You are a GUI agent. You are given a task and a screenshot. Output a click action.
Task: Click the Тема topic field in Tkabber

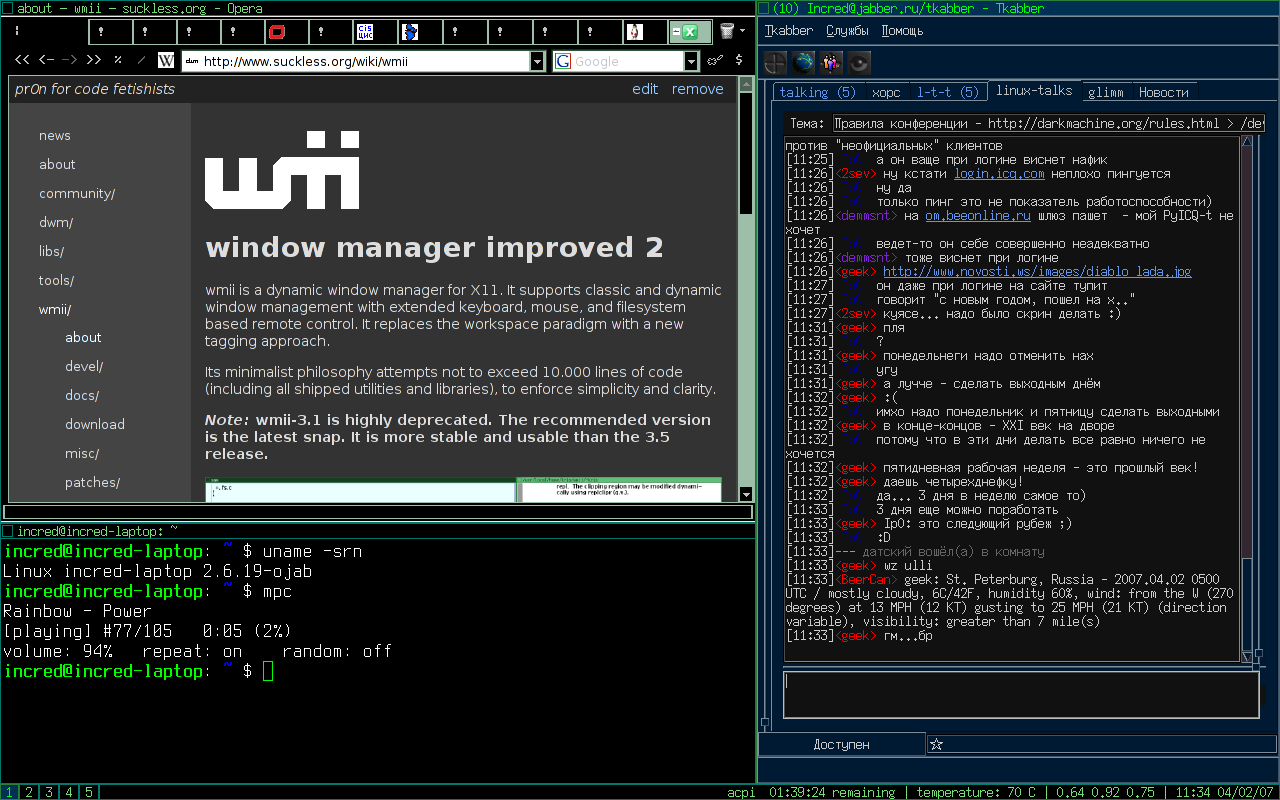1048,123
